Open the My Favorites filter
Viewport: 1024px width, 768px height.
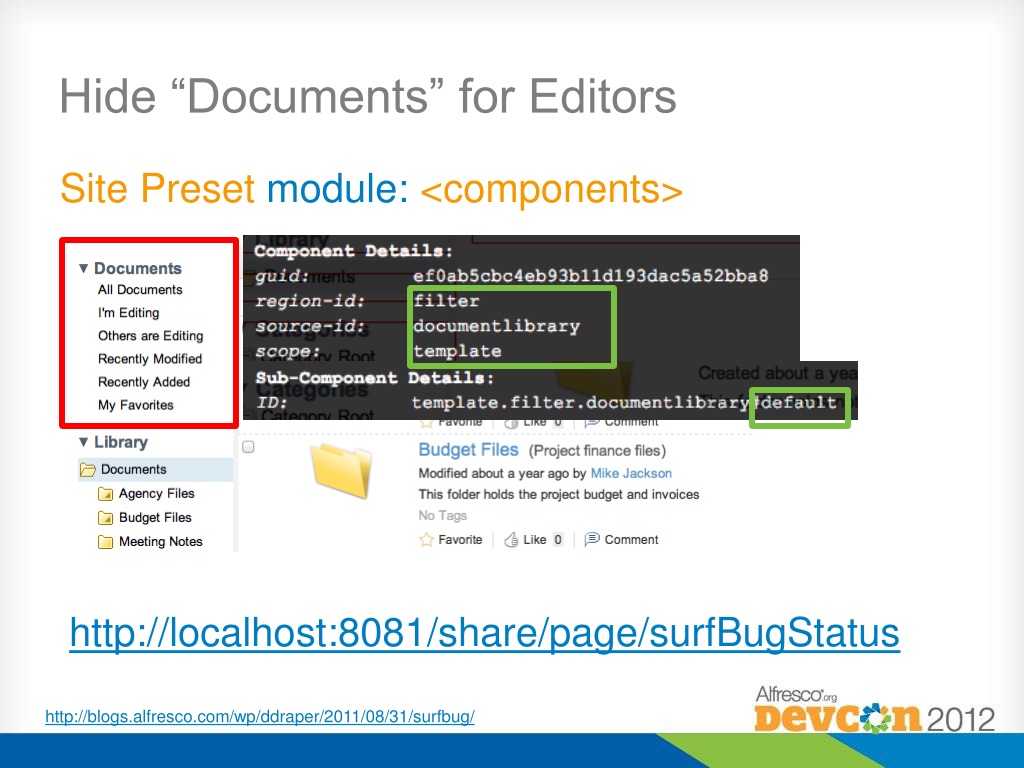136,405
